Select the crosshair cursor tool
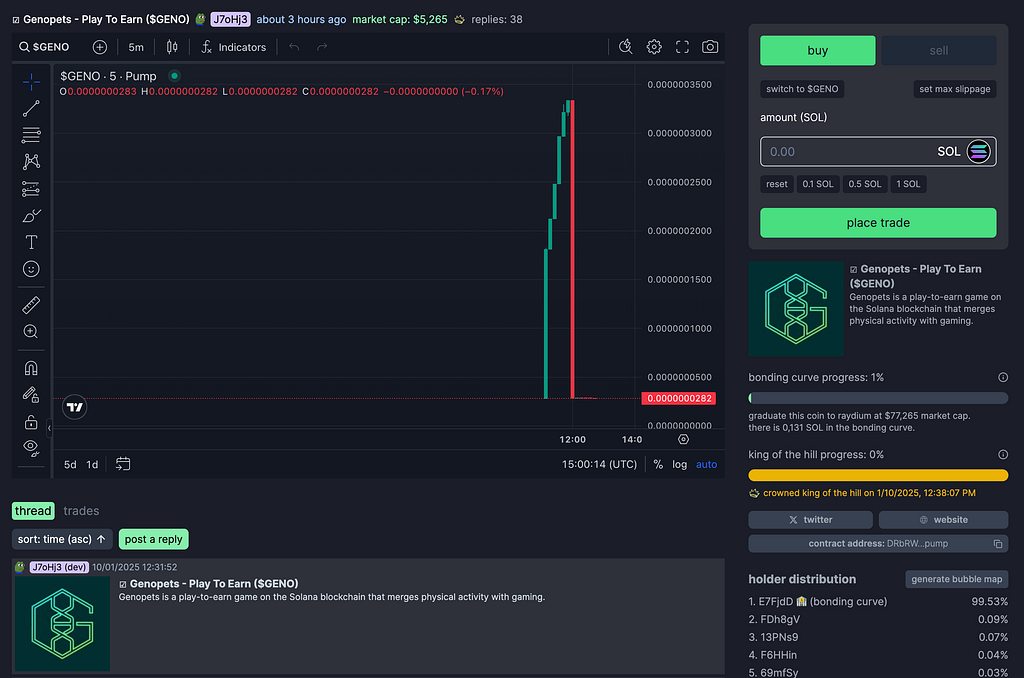Viewport: 1024px width, 678px height. [31, 82]
